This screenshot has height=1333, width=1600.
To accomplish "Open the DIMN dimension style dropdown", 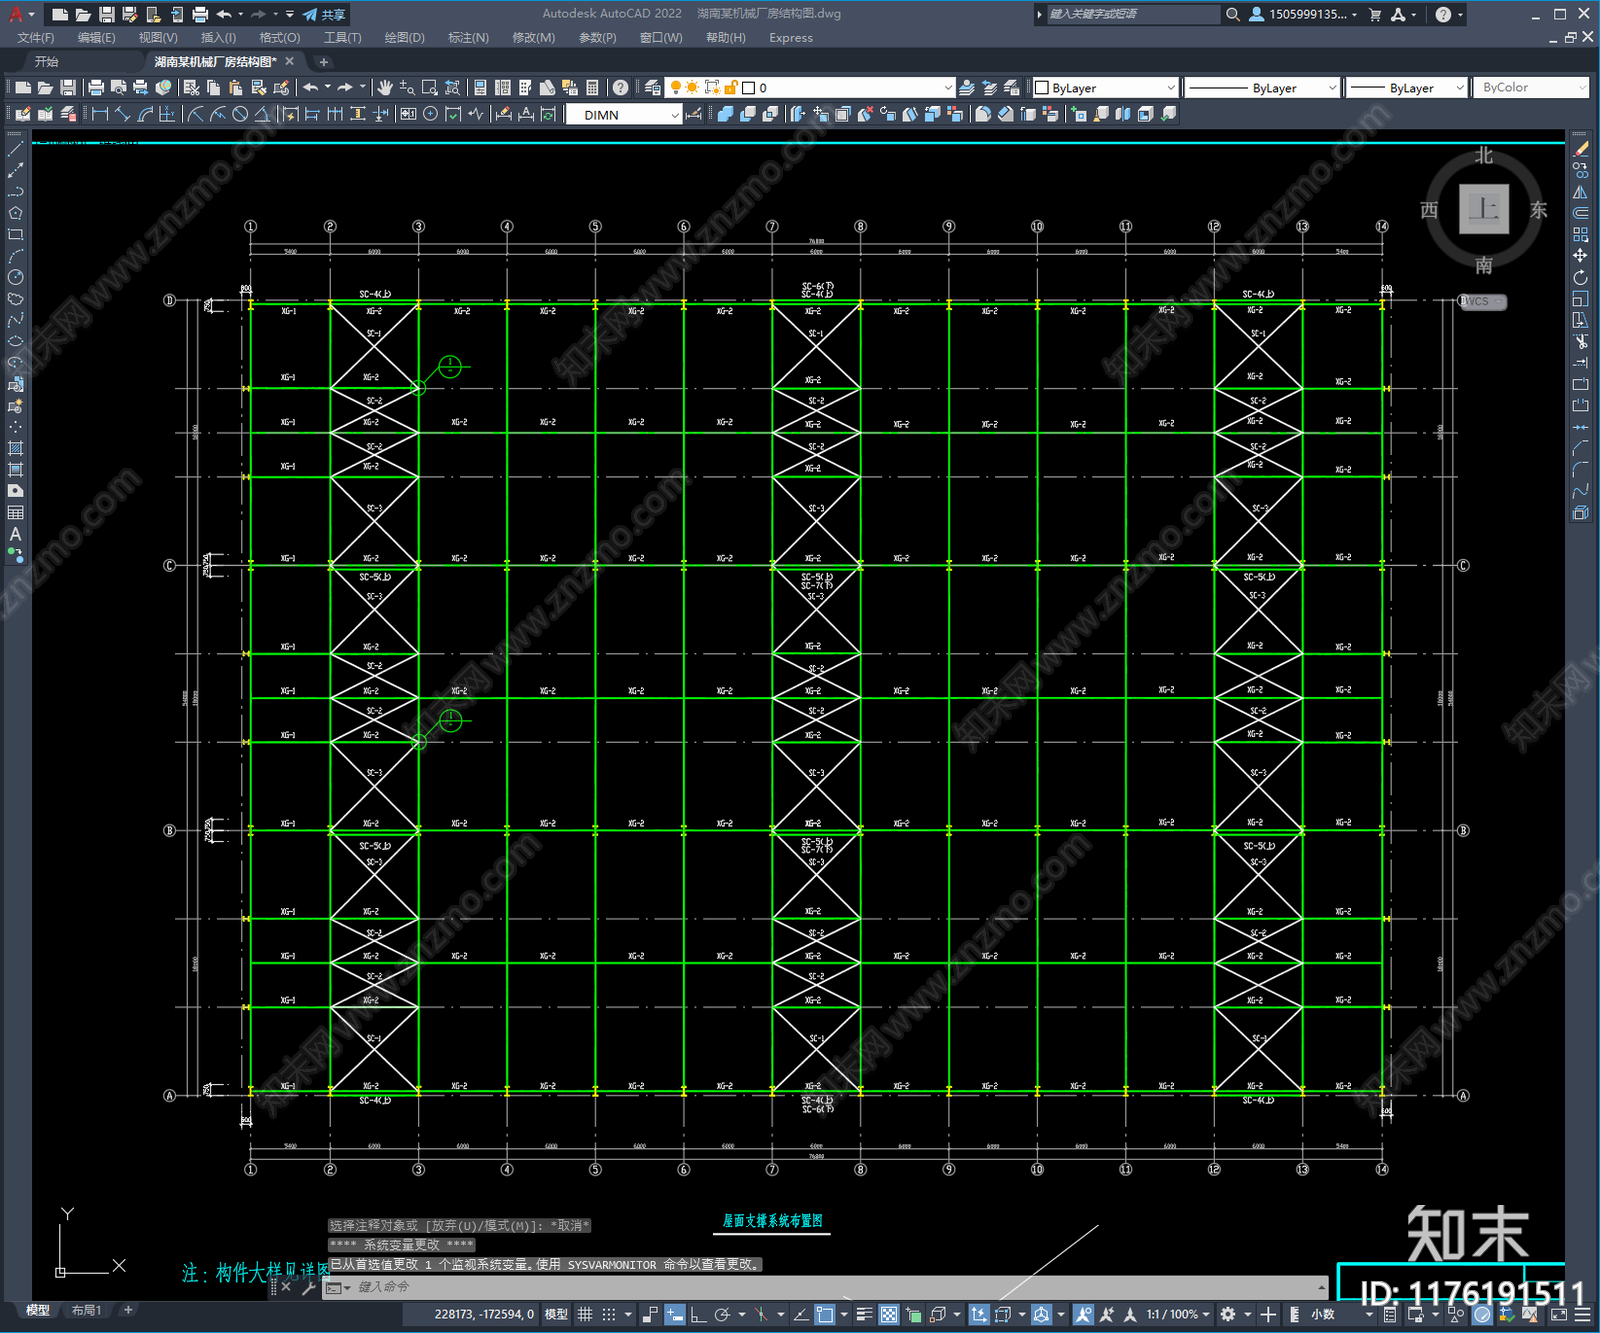I will [x=624, y=115].
